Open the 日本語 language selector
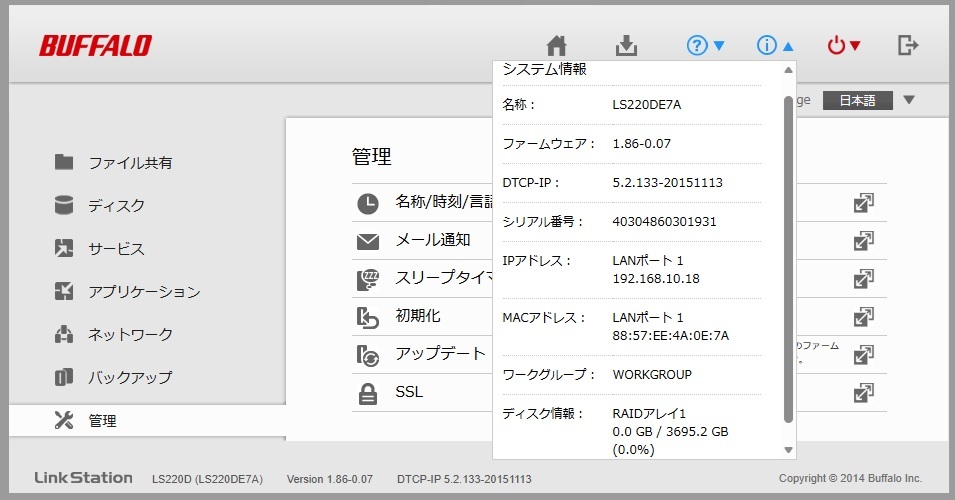The image size is (955, 500). pyautogui.click(x=868, y=100)
